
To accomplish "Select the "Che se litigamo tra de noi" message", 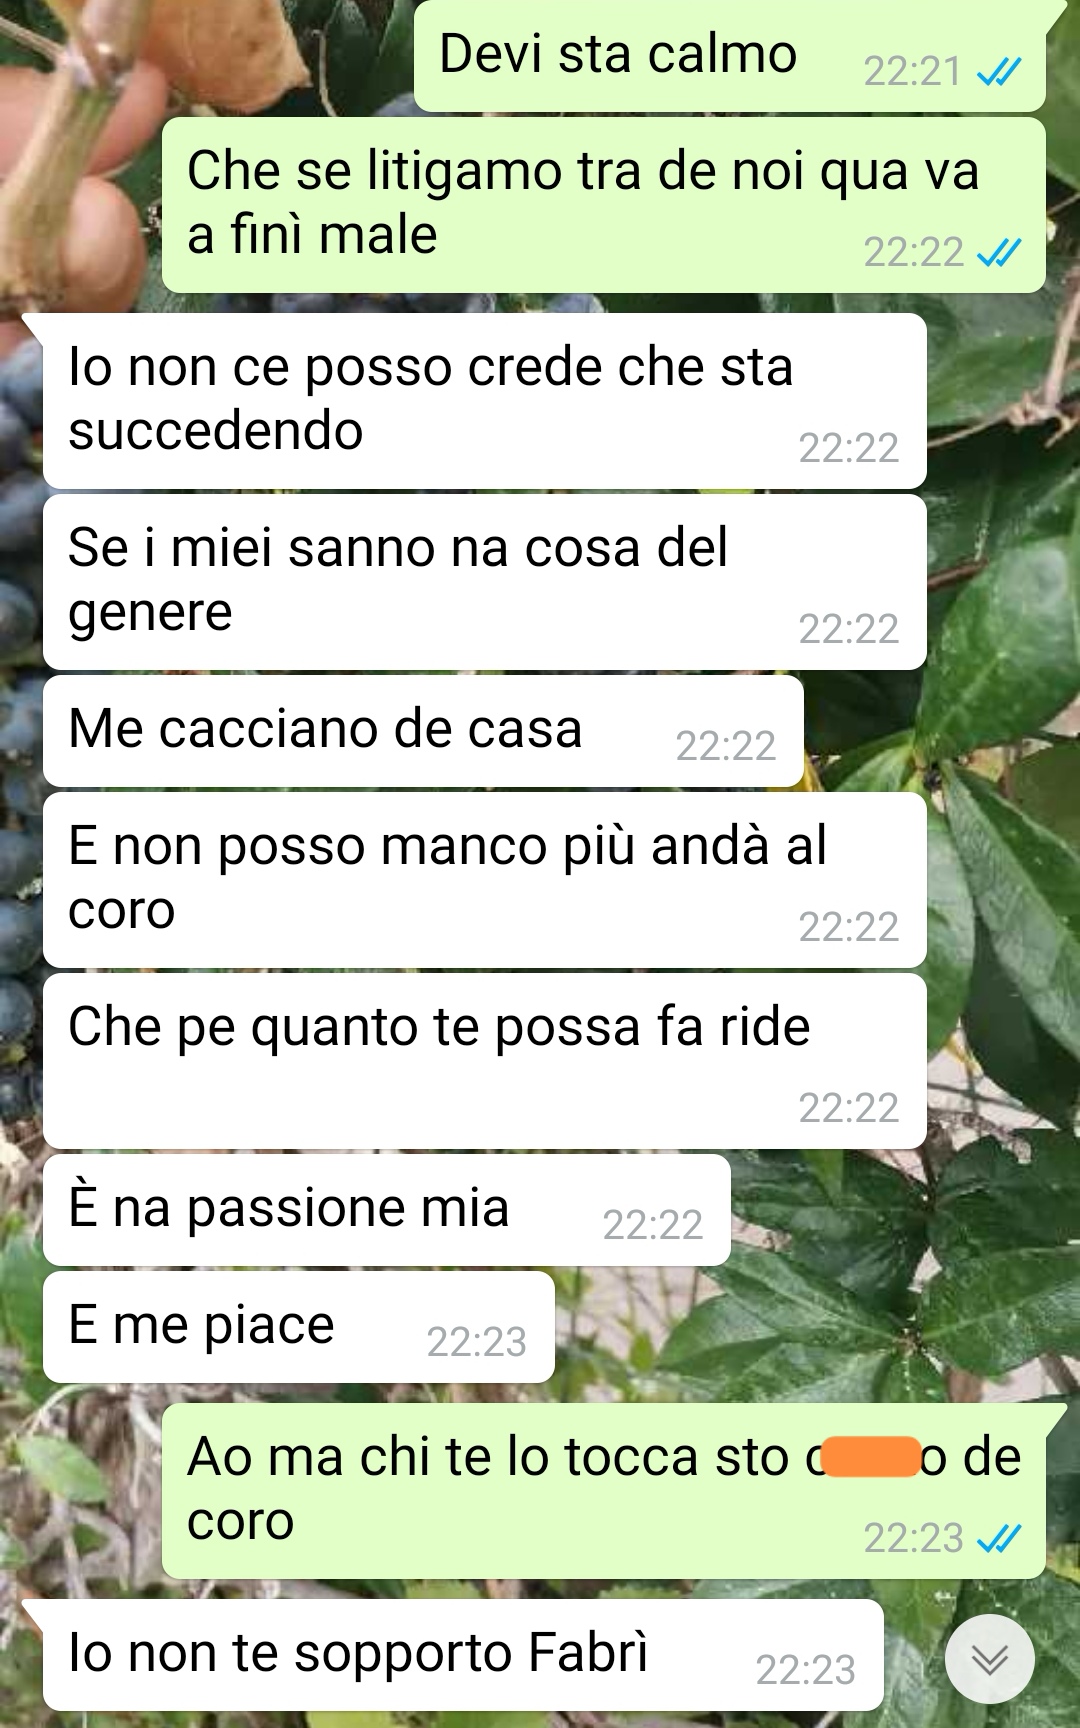I will click(x=604, y=205).
